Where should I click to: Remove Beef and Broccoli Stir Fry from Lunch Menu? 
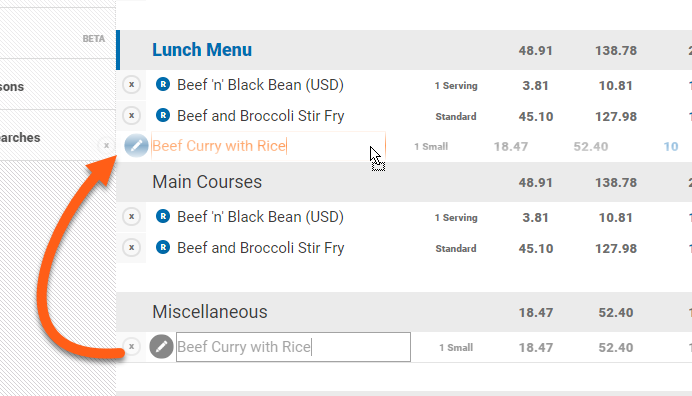pos(132,116)
